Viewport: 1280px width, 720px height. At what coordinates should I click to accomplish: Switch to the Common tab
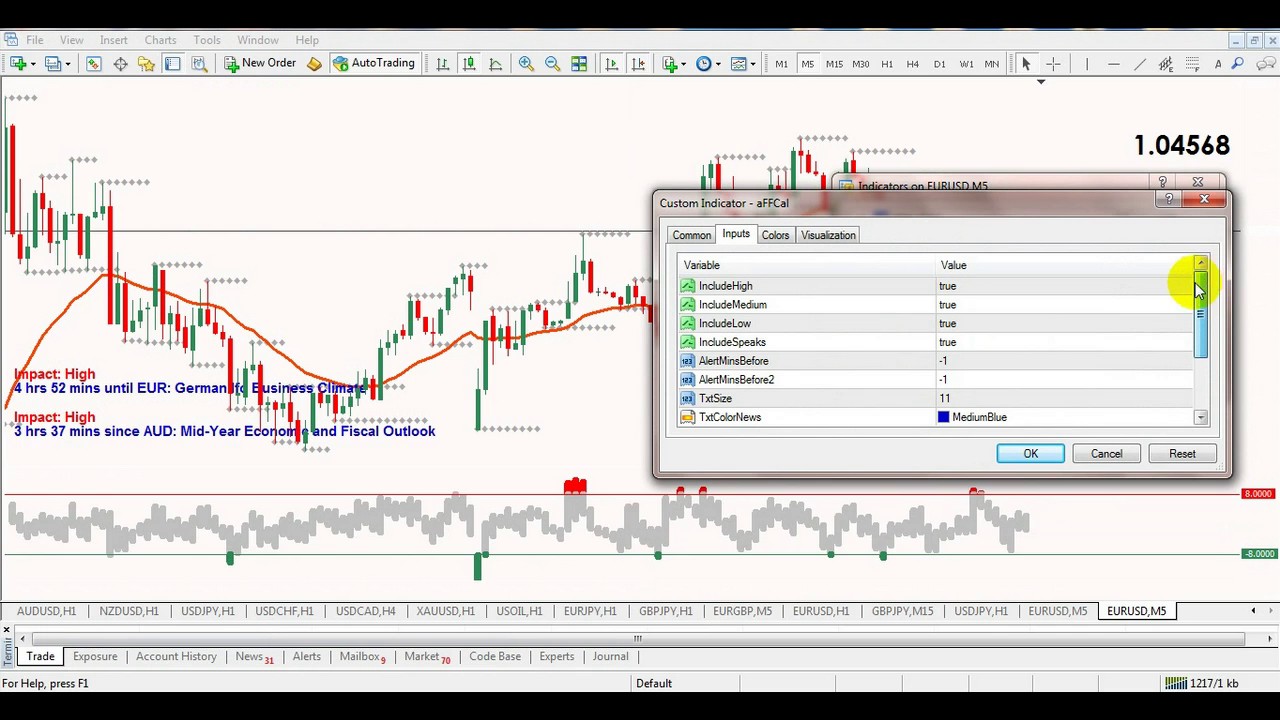coord(691,235)
